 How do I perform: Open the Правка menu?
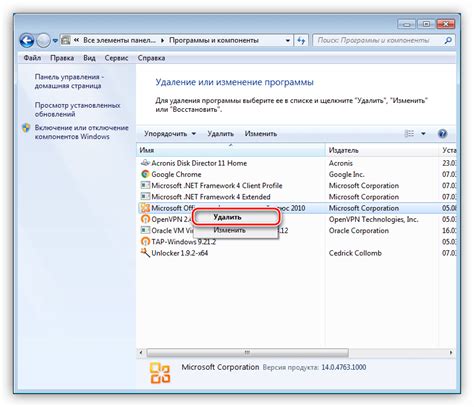point(62,58)
